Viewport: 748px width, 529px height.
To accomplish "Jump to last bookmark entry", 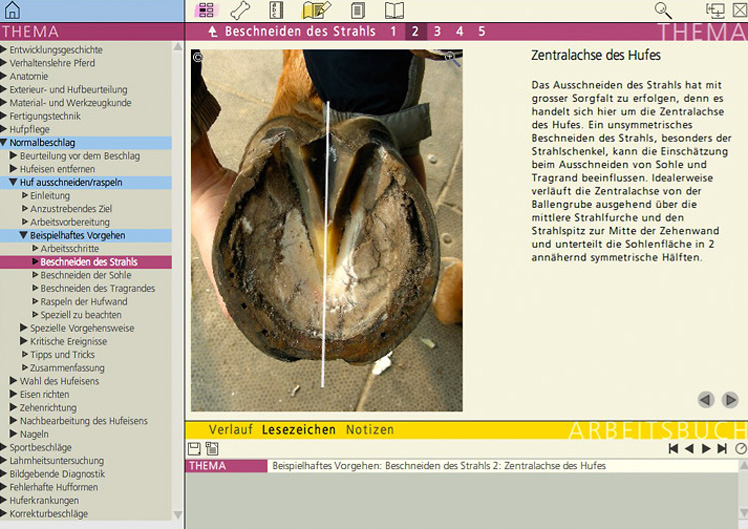I will coord(723,449).
